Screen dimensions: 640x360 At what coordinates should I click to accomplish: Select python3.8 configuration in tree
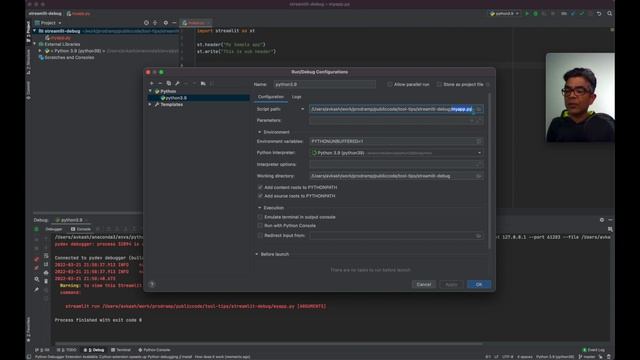click(199, 98)
